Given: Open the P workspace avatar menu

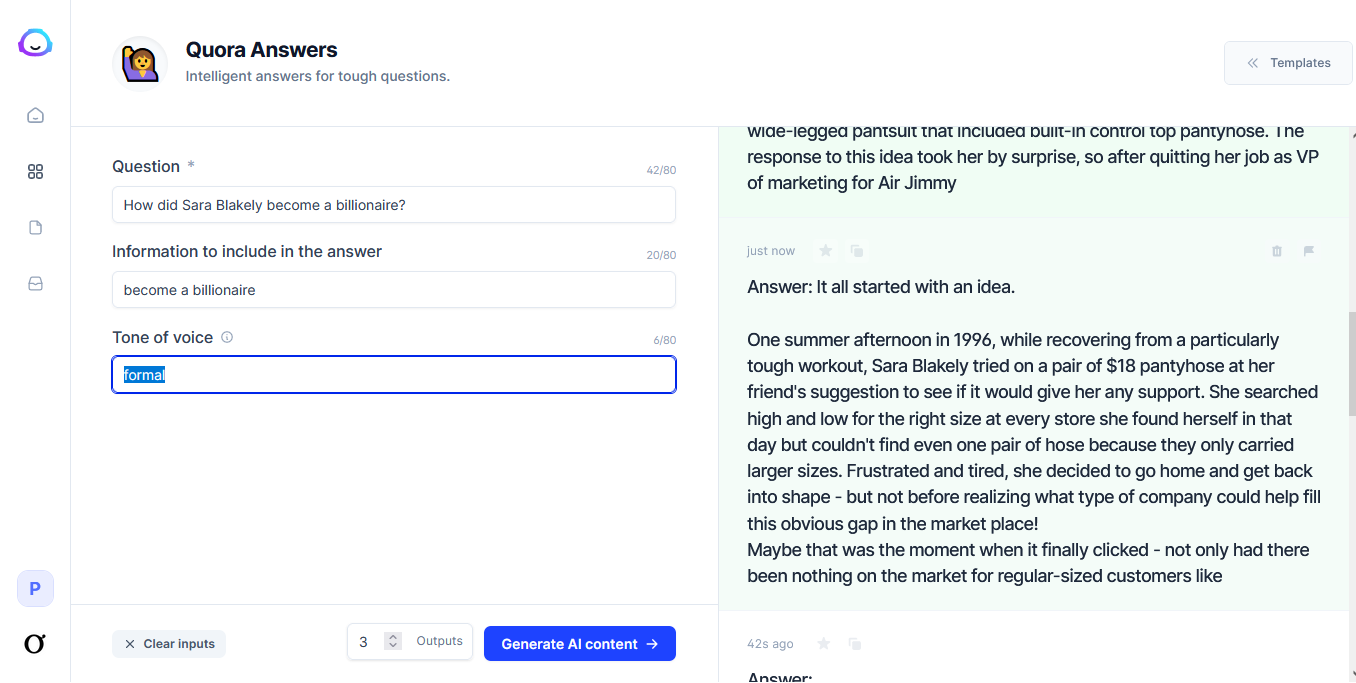Looking at the screenshot, I should click(35, 589).
